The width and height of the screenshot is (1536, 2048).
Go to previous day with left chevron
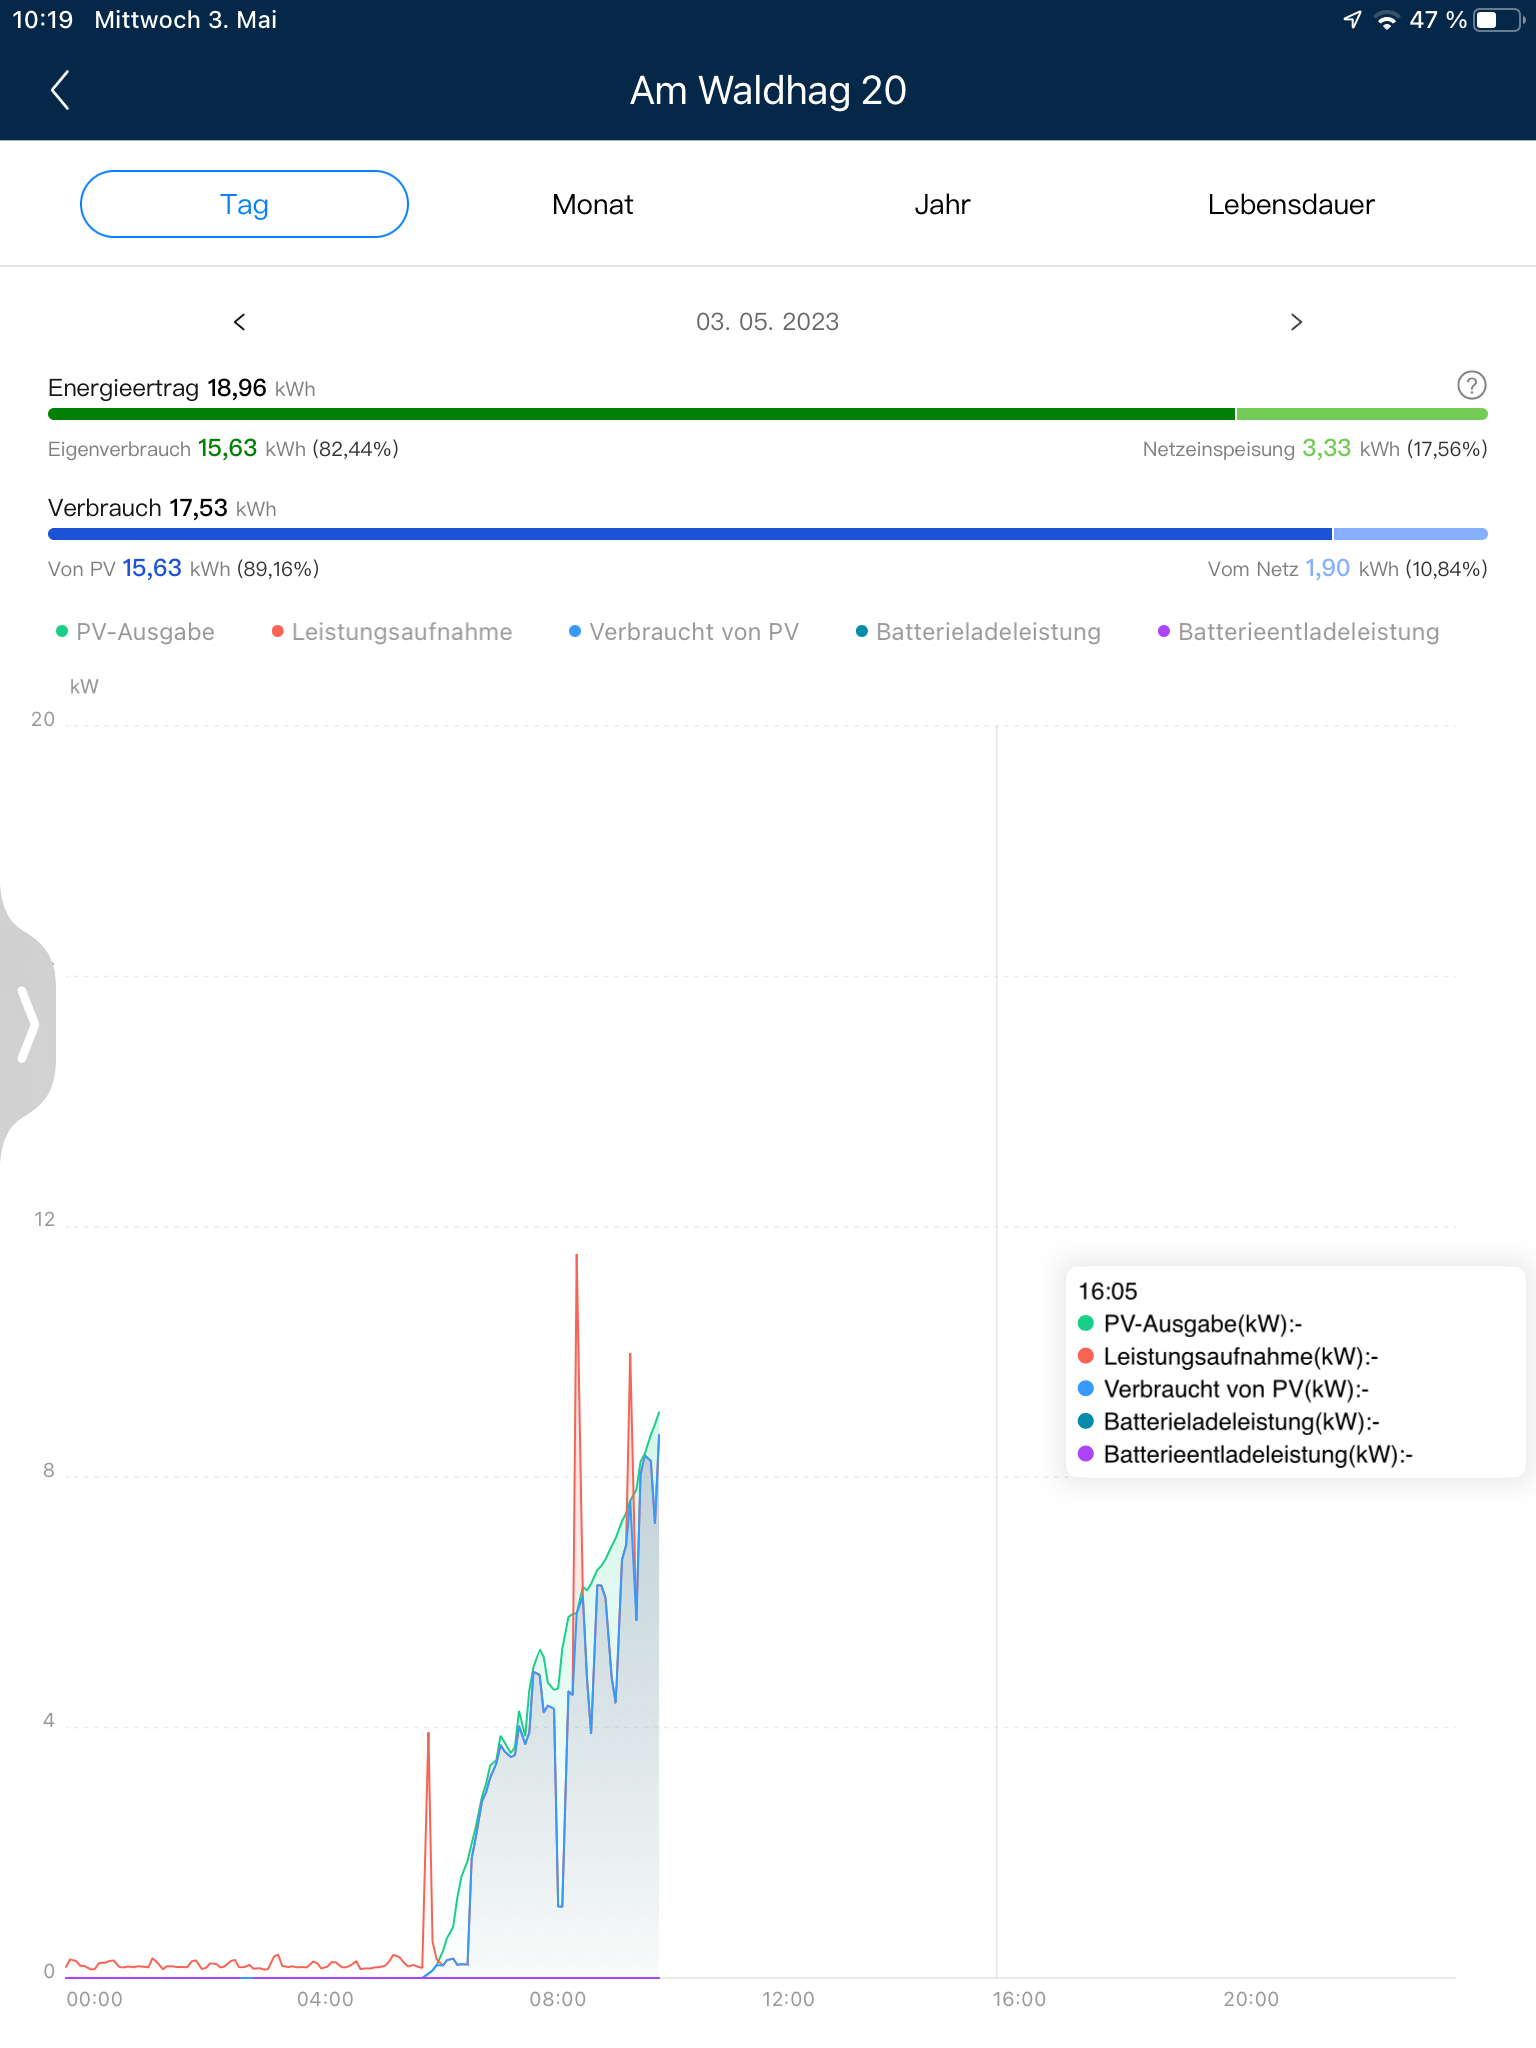(240, 322)
